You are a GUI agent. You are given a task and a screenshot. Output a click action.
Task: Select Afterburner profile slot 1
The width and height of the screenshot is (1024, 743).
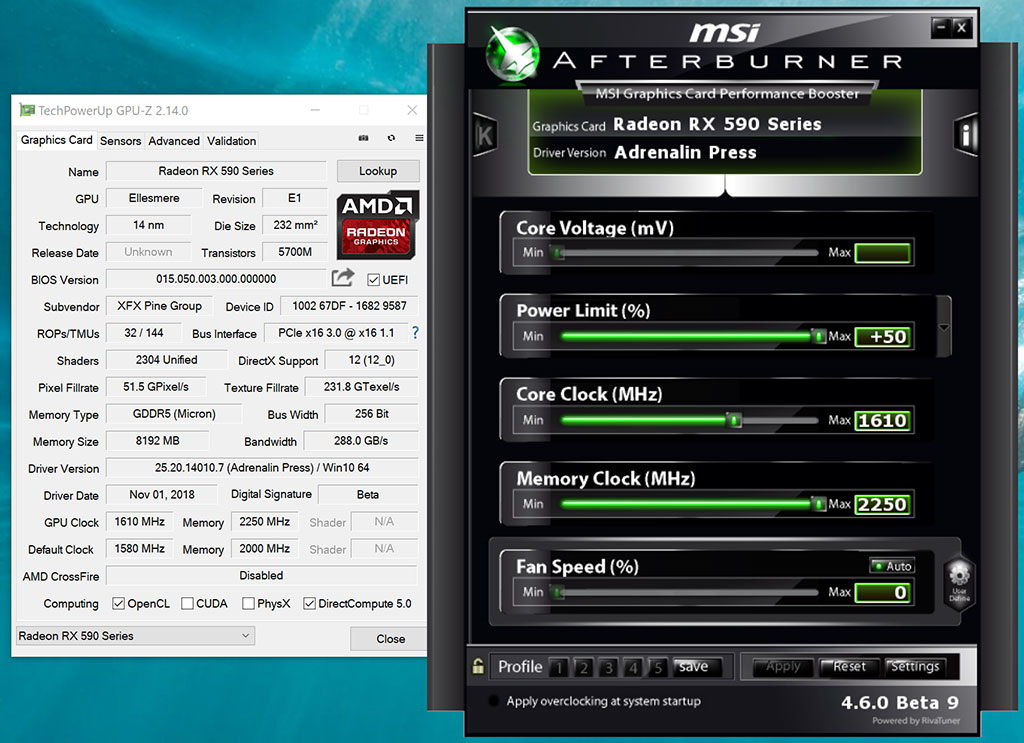[559, 667]
